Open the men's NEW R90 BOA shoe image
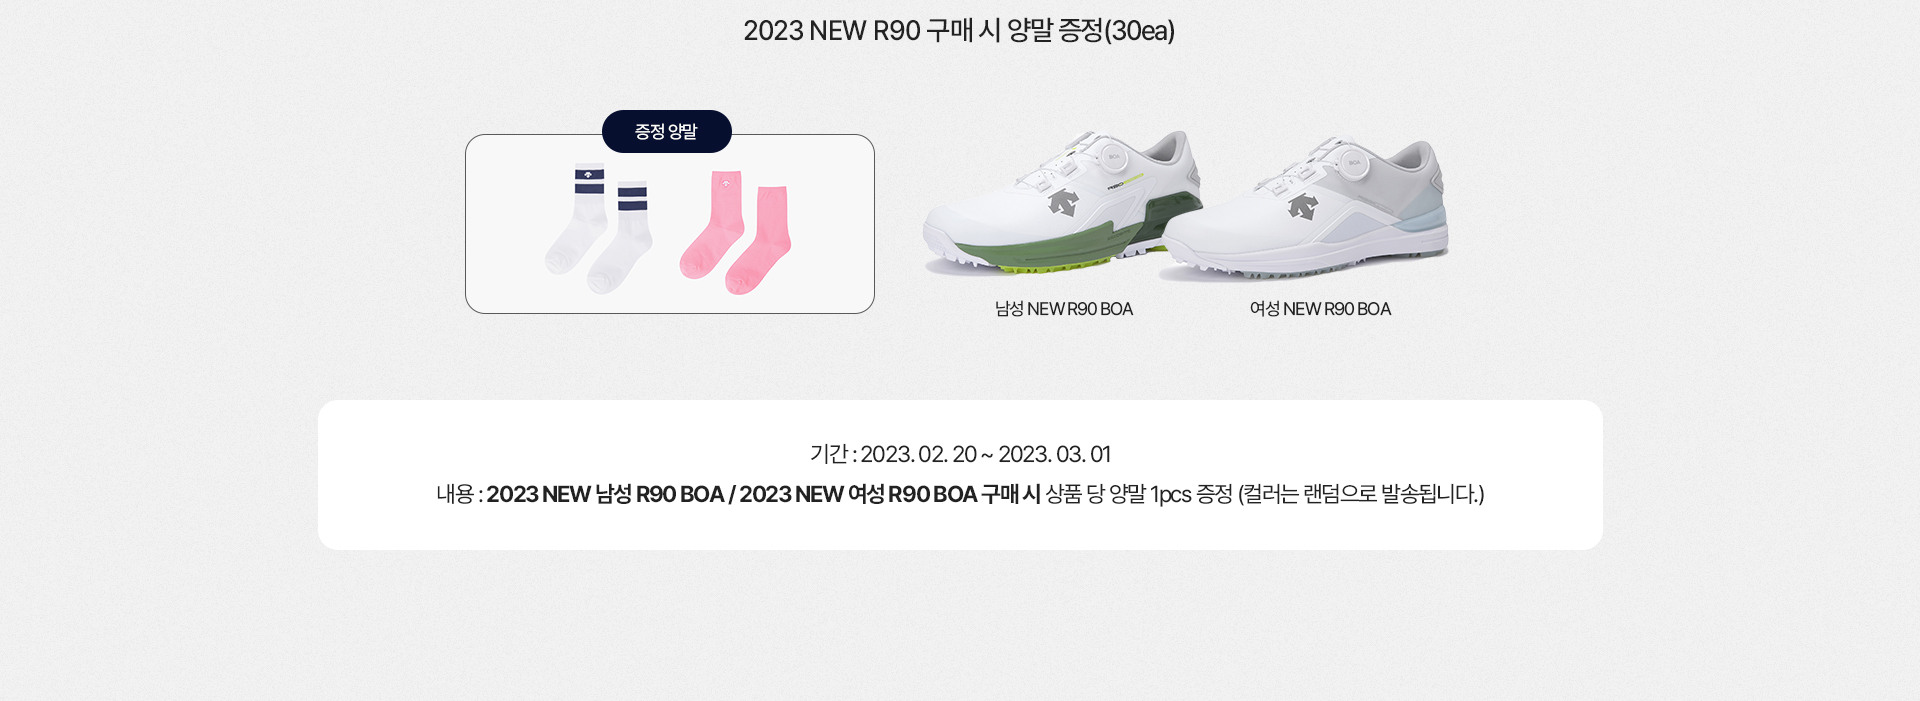Image resolution: width=1920 pixels, height=701 pixels. click(1062, 203)
